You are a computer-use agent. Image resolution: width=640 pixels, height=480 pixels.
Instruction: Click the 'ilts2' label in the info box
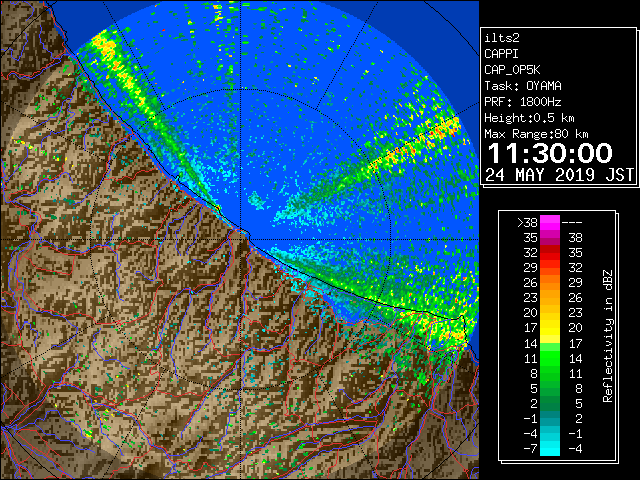[x=502, y=38]
